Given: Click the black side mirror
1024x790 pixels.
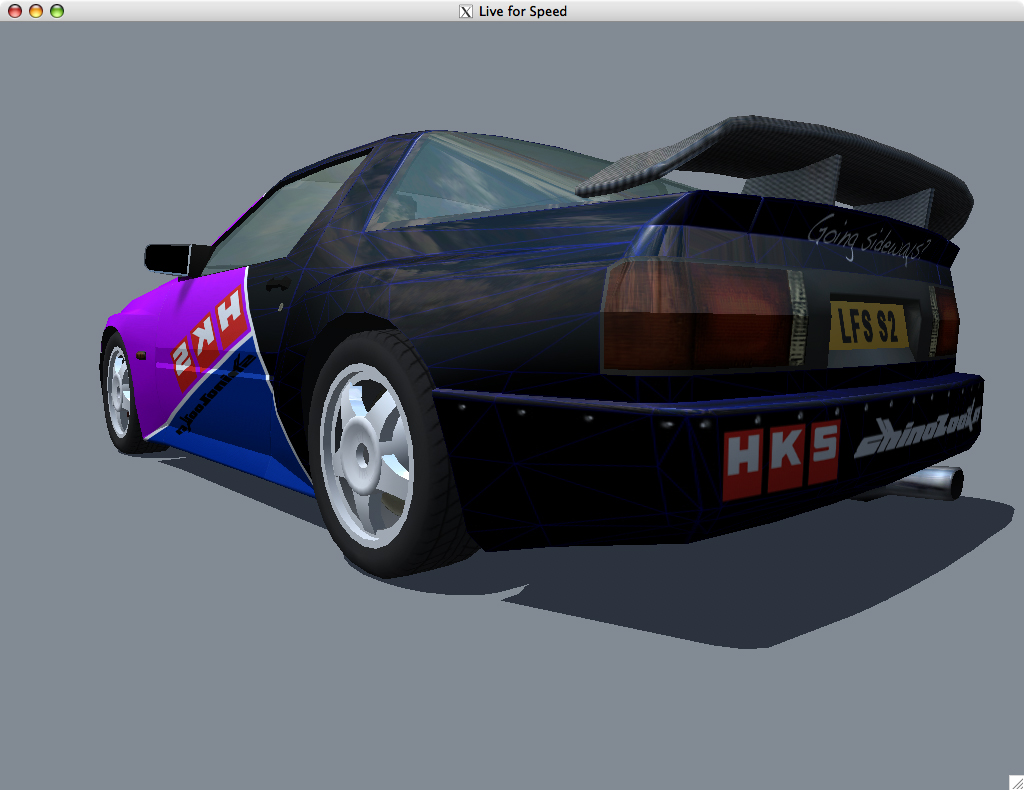Looking at the screenshot, I should pos(168,259).
